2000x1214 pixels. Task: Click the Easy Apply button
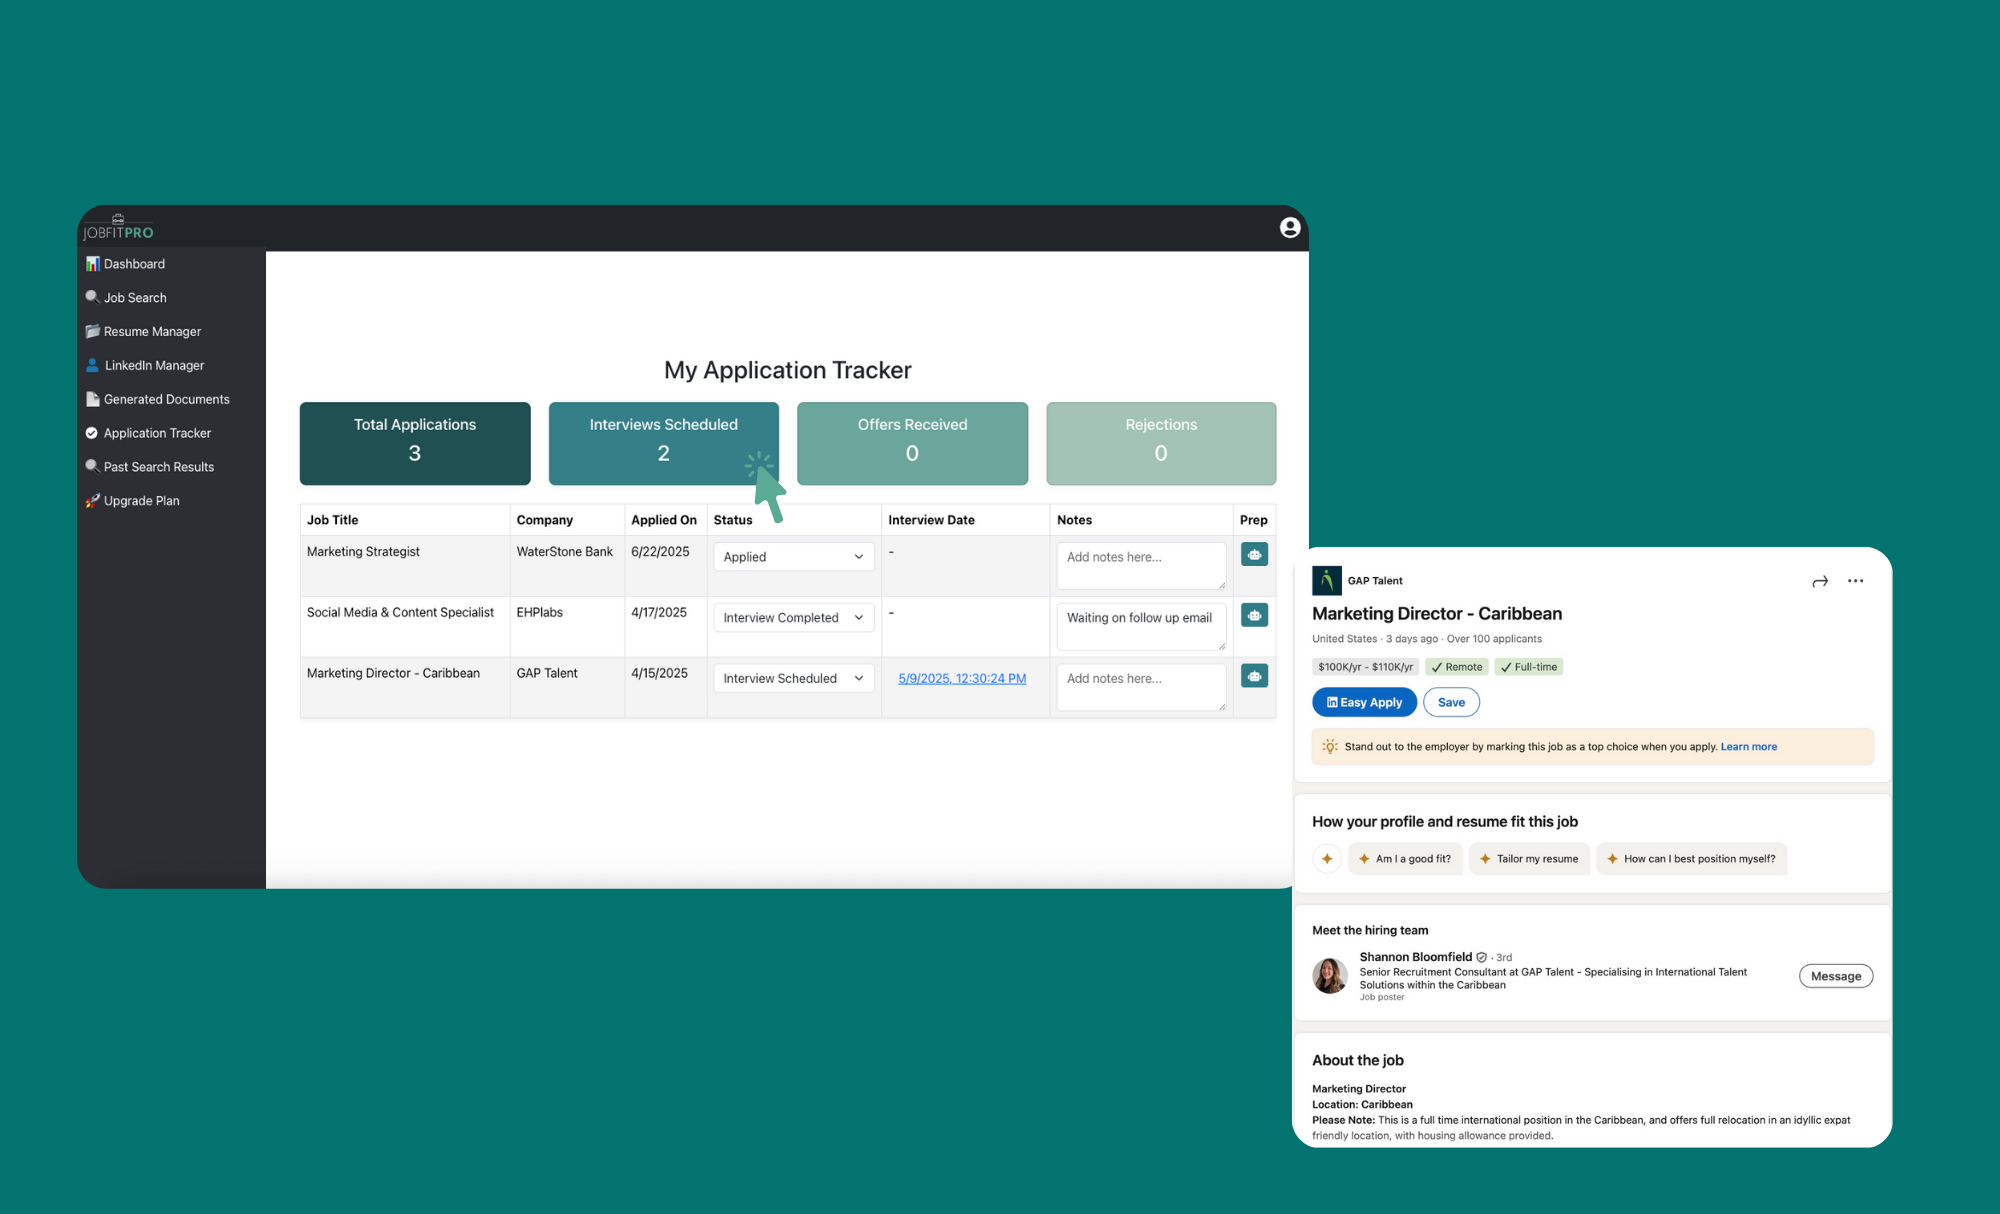point(1363,703)
